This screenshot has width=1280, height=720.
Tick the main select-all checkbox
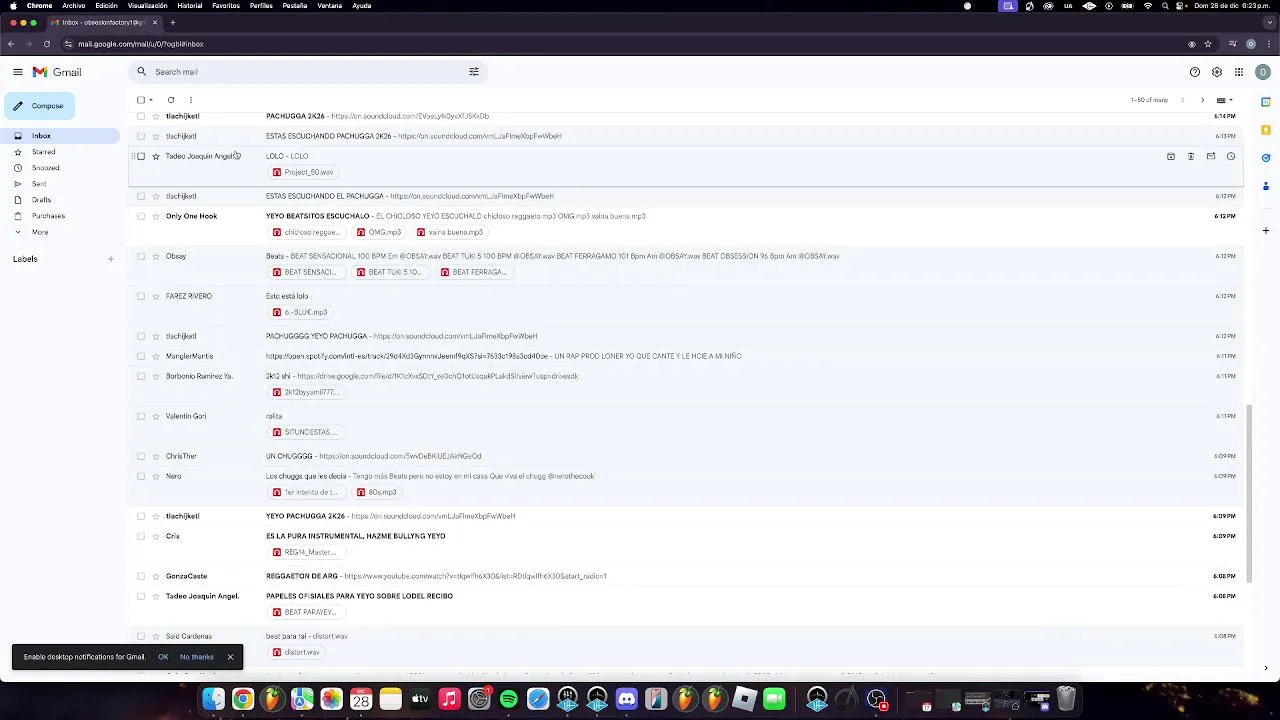pos(141,100)
